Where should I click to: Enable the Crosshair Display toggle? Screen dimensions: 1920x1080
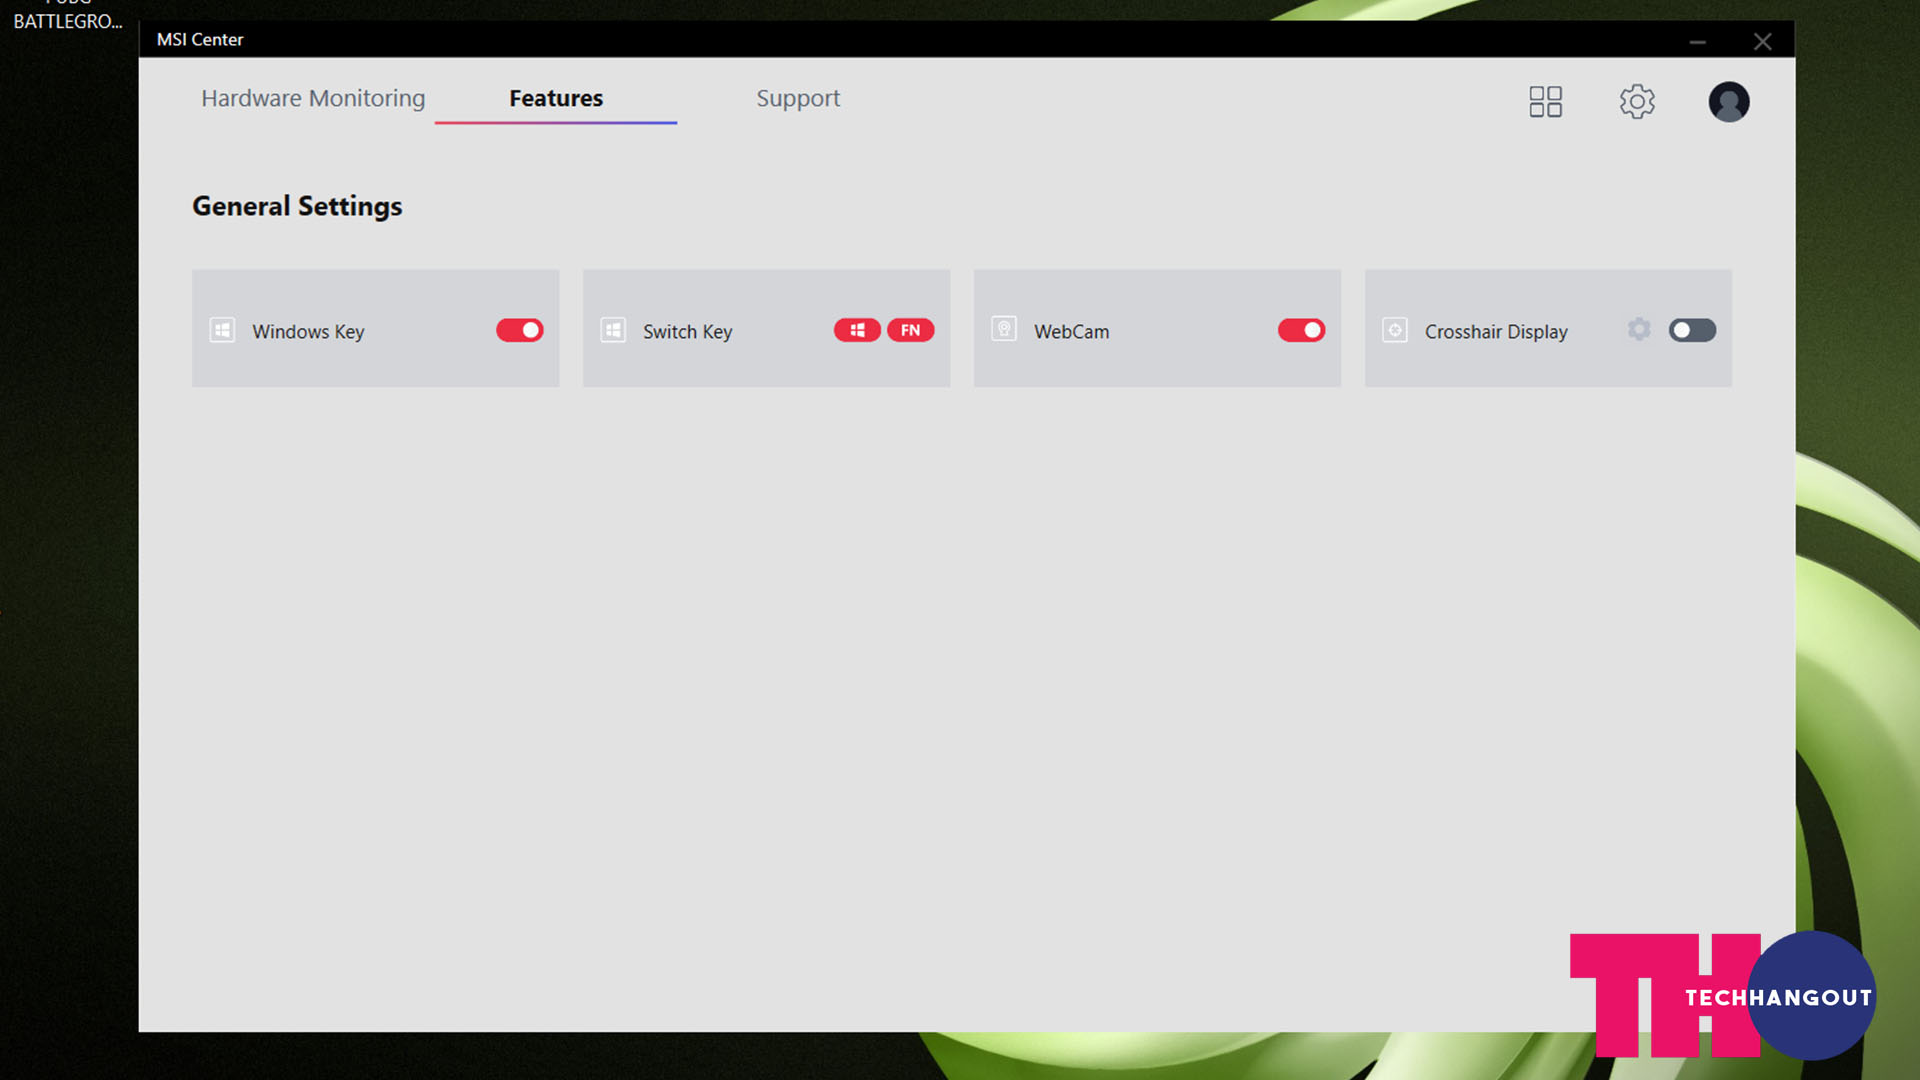click(1692, 330)
